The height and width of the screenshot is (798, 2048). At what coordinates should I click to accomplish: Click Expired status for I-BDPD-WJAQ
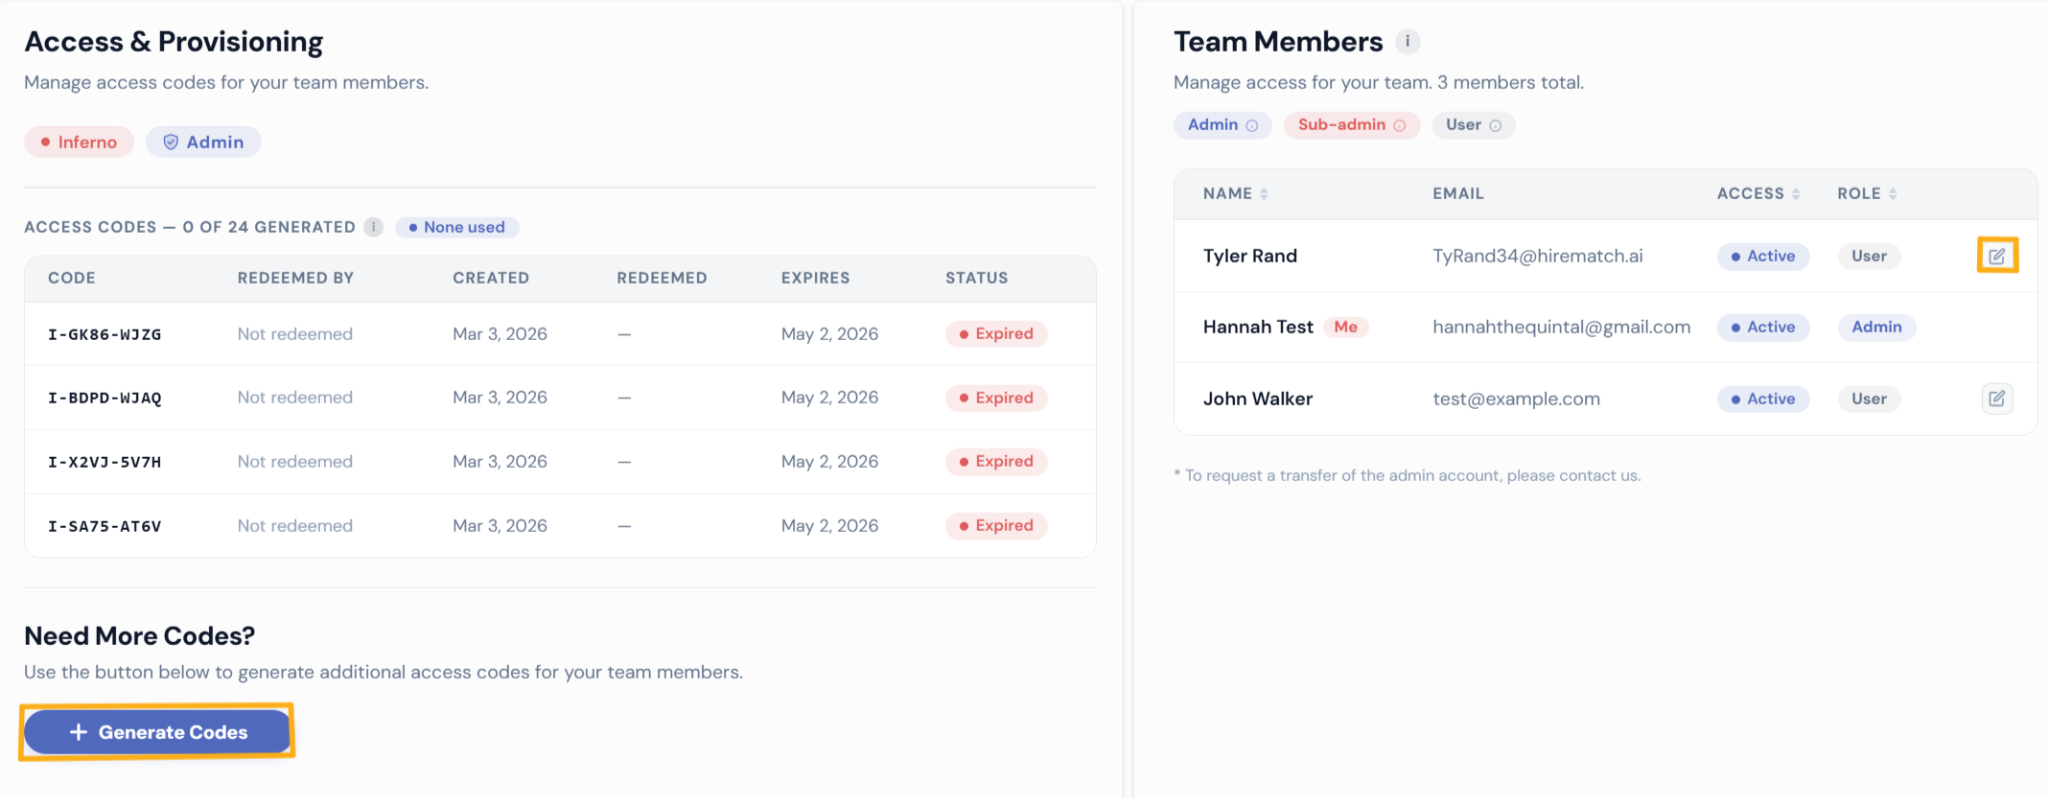pyautogui.click(x=996, y=398)
